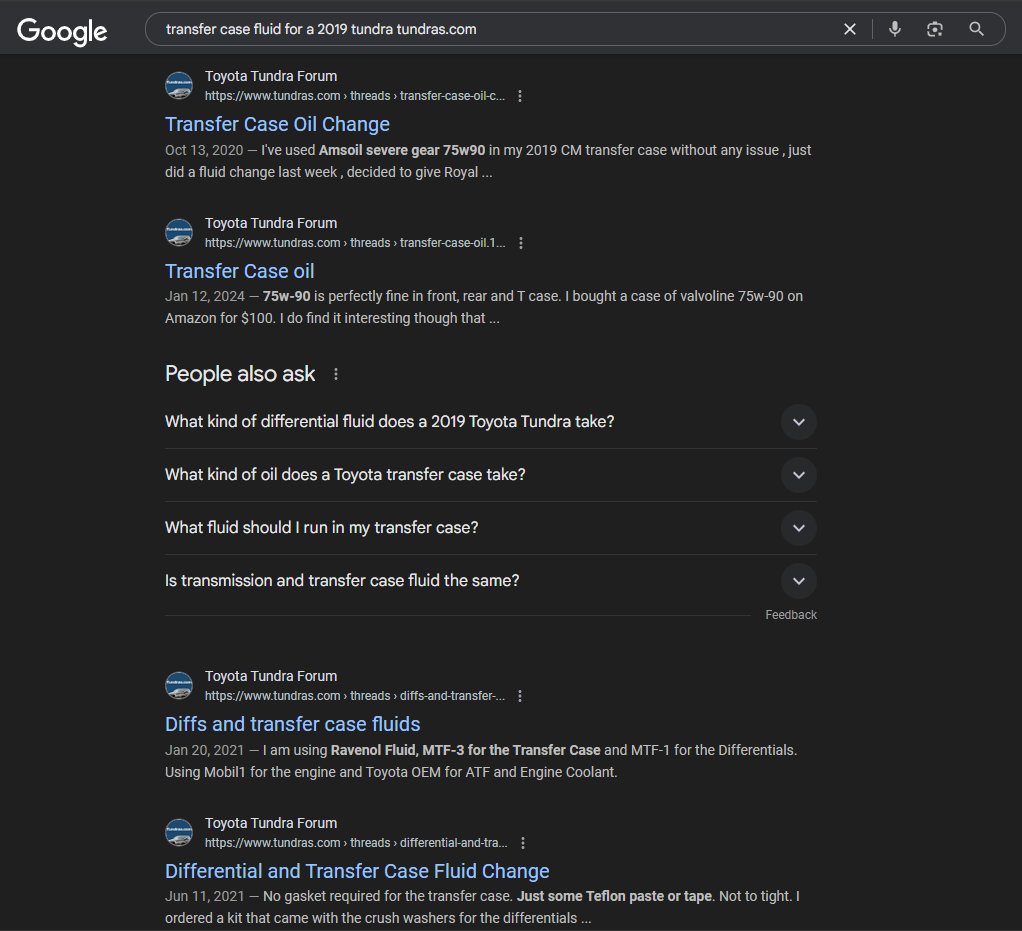Viewport: 1022px width, 931px height.
Task: Click 'People also ask' heading
Action: coord(240,374)
